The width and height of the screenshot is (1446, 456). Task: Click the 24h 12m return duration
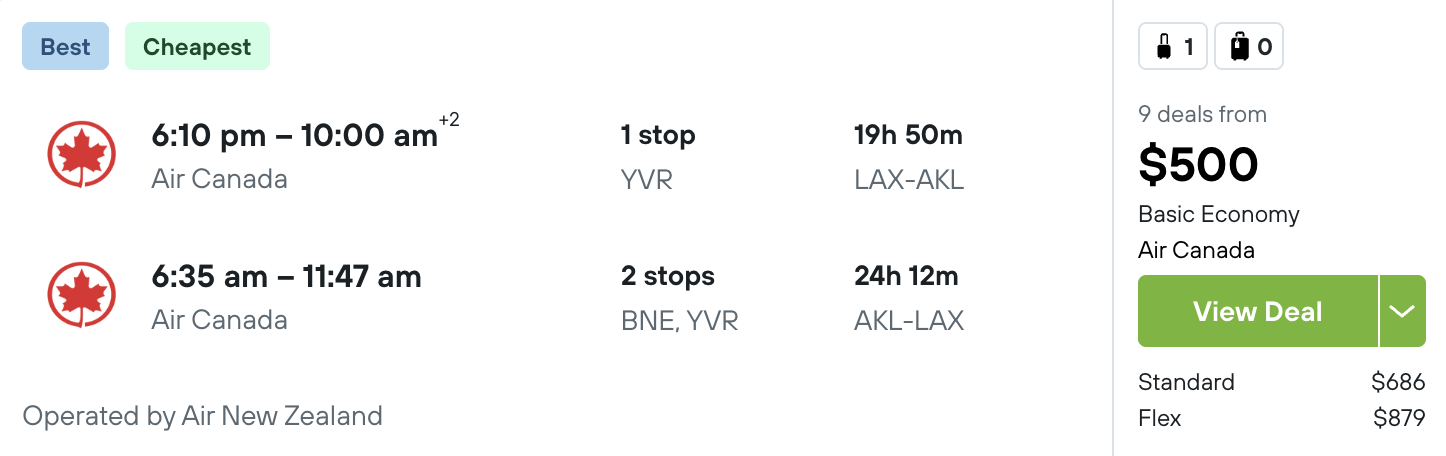click(x=906, y=276)
